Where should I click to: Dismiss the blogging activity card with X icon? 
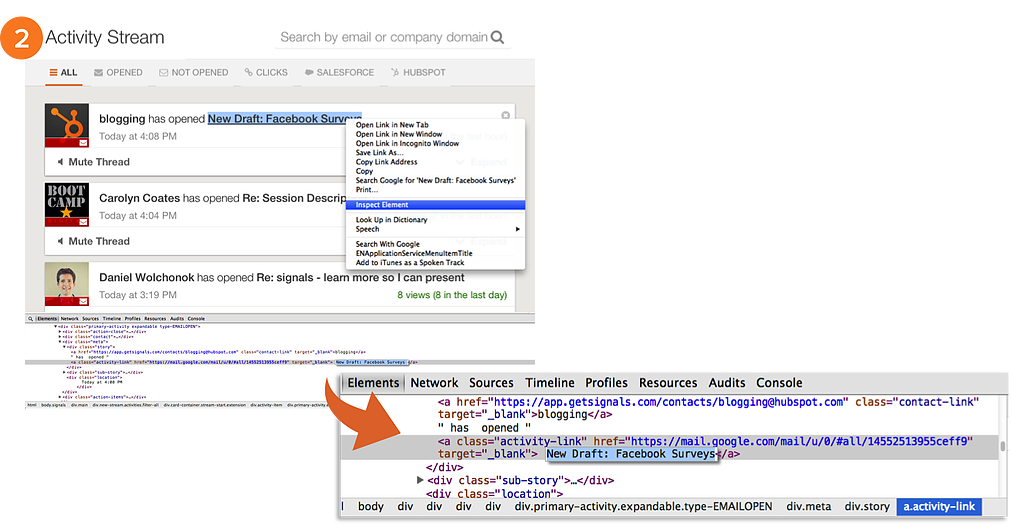[x=505, y=115]
